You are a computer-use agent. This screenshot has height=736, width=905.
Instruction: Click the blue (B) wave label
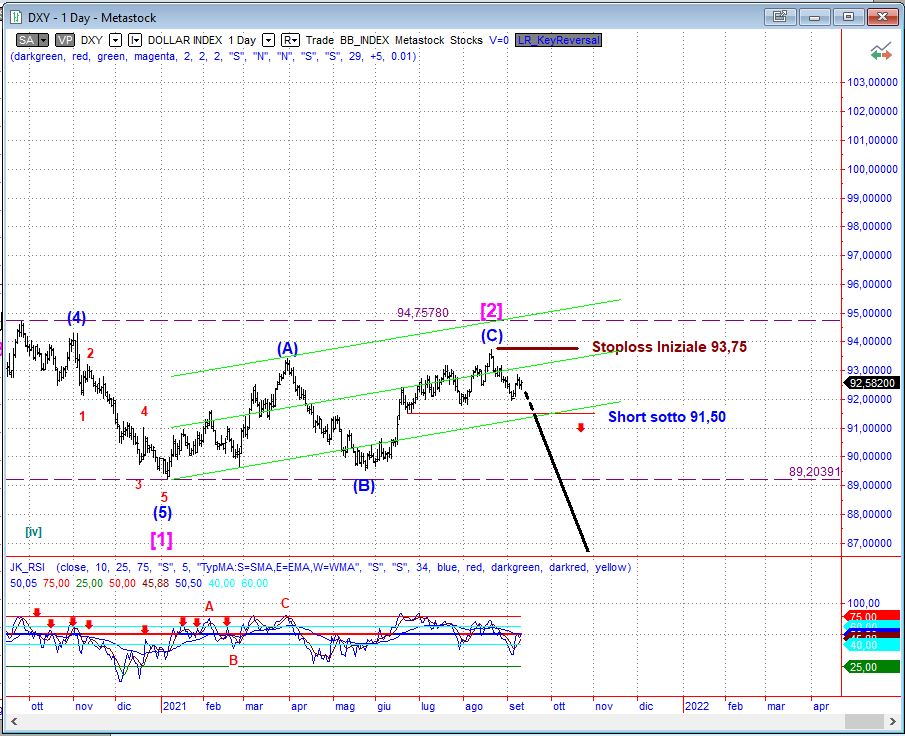[364, 487]
